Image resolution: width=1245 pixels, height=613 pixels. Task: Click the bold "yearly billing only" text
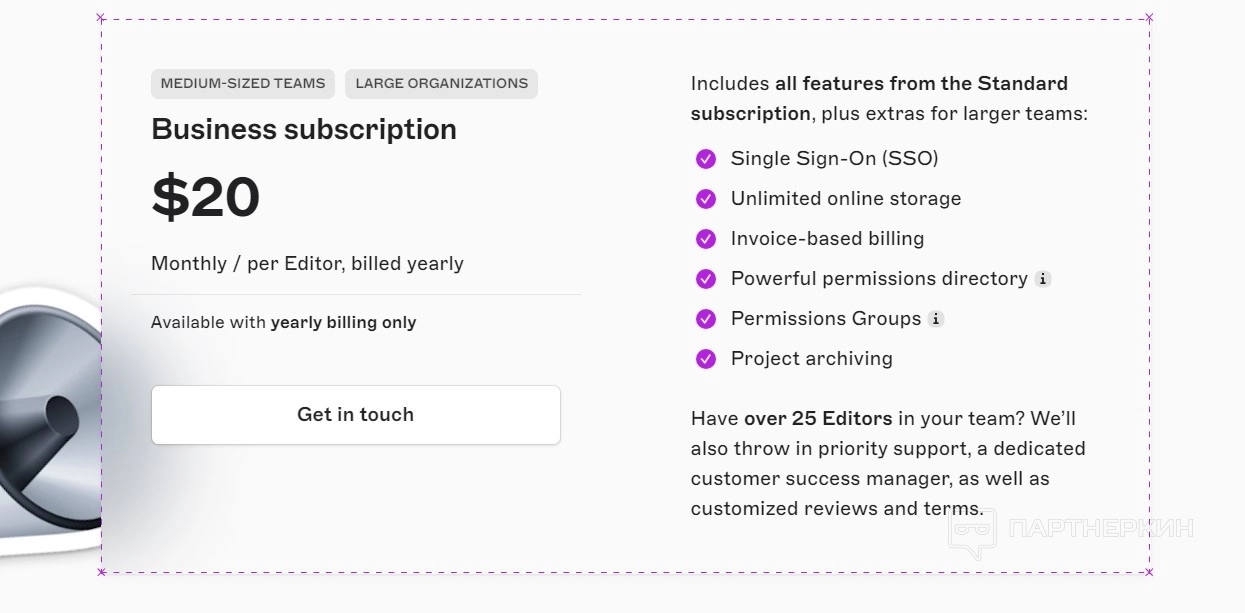click(x=343, y=323)
